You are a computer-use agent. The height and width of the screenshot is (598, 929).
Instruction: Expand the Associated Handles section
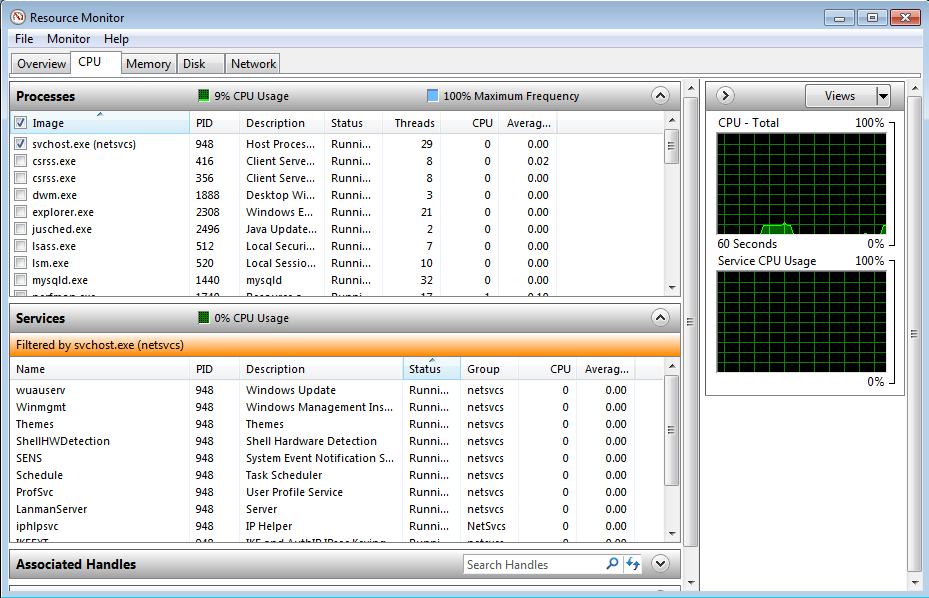click(x=660, y=564)
